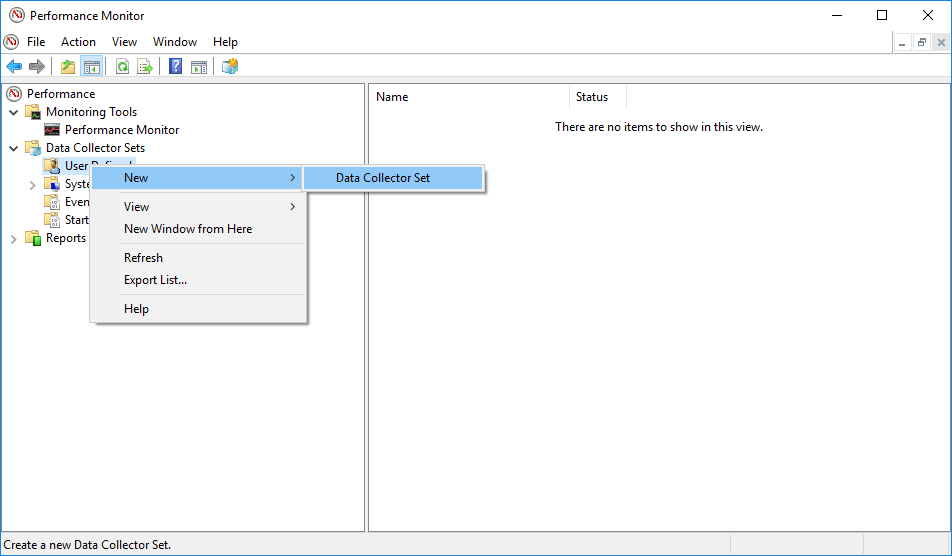Viewport: 952px width, 556px height.
Task: Click 'There are no items to show' text
Action: click(659, 127)
